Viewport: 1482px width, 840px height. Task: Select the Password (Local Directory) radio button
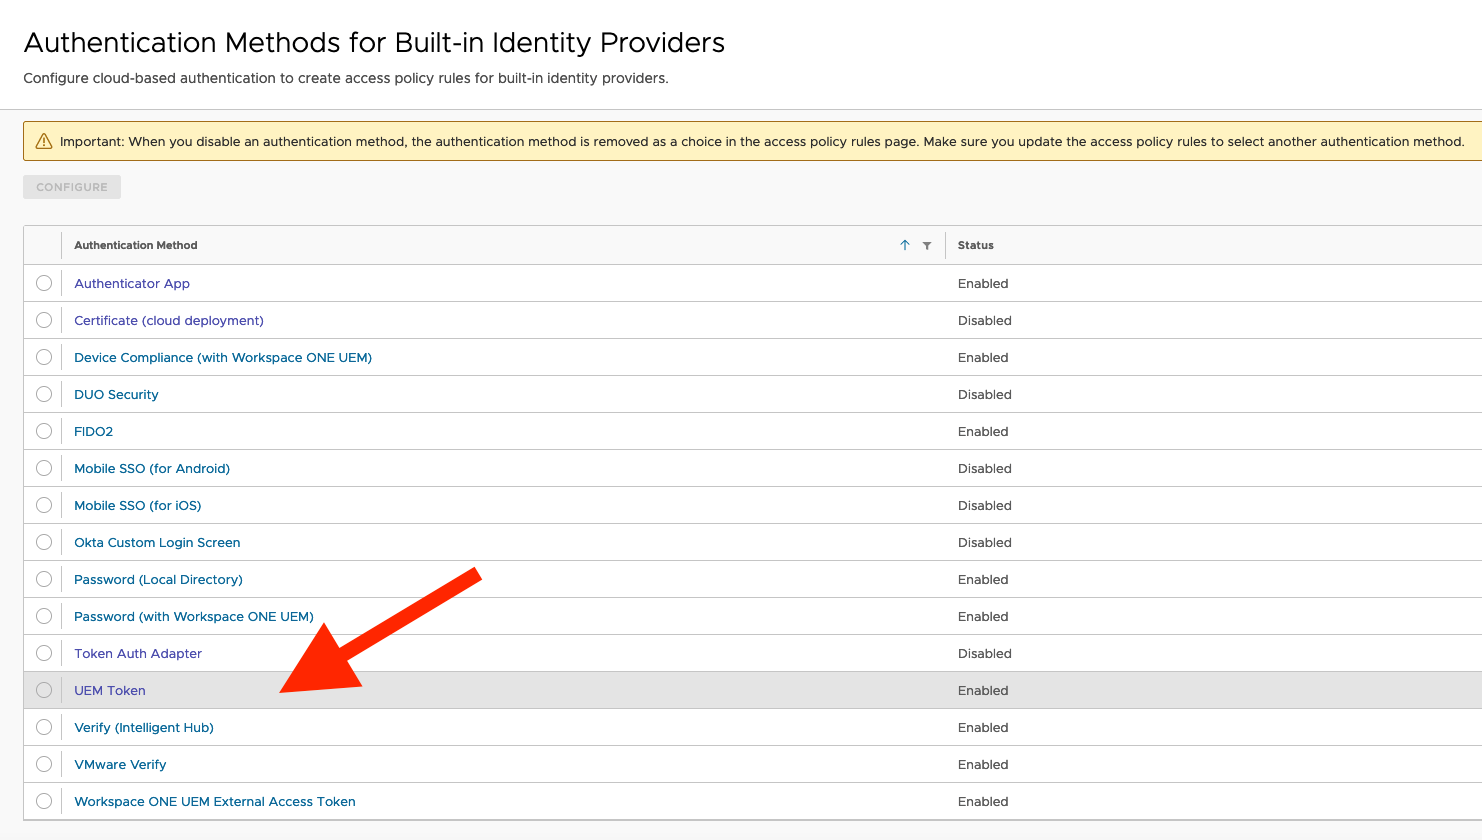click(44, 579)
